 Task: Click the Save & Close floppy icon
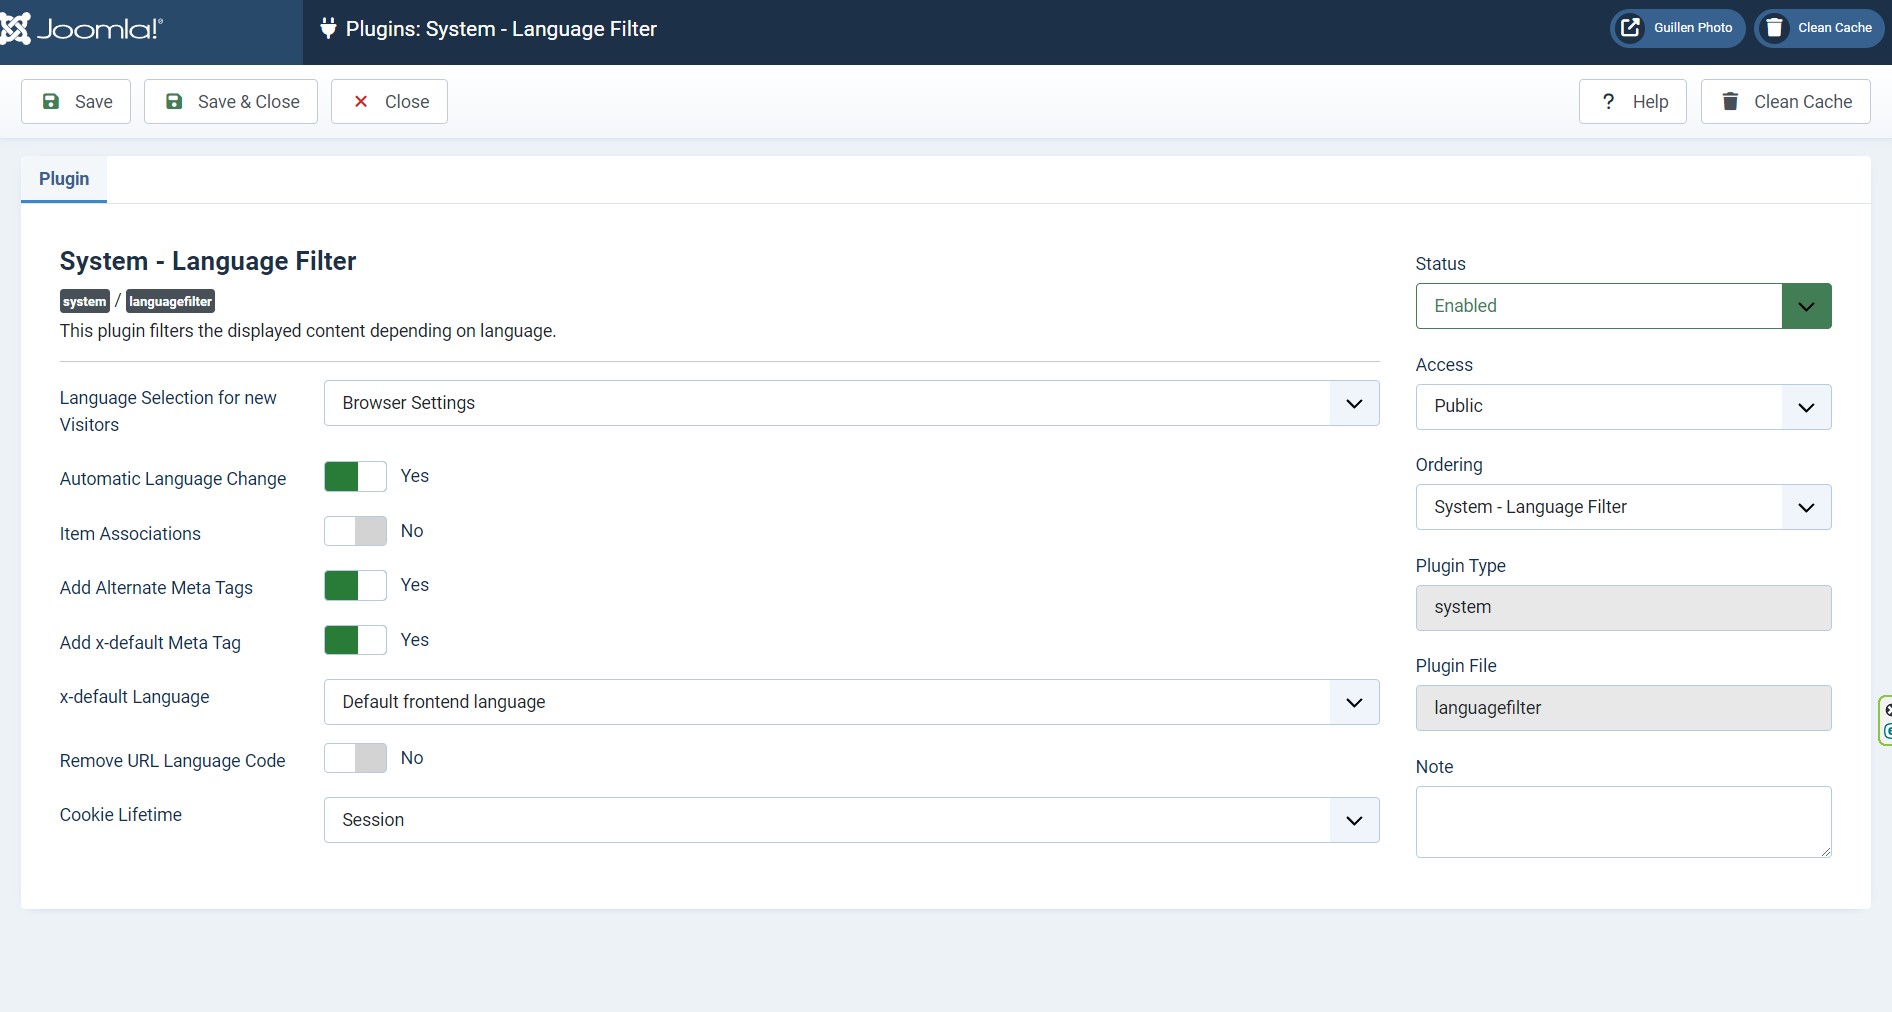point(174,102)
